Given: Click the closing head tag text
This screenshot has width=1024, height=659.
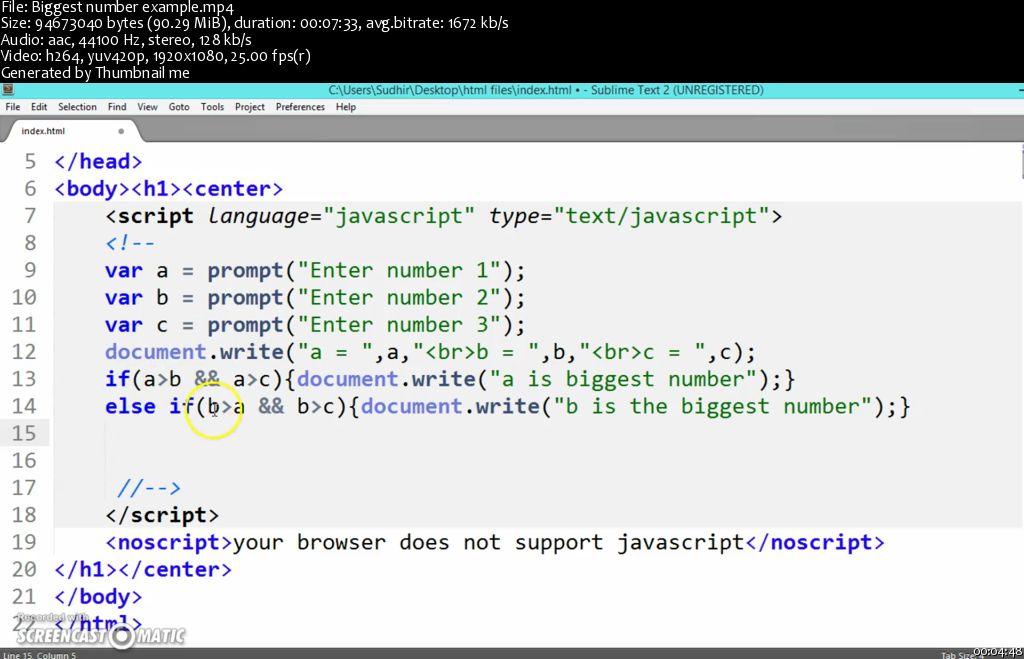Looking at the screenshot, I should point(98,161).
